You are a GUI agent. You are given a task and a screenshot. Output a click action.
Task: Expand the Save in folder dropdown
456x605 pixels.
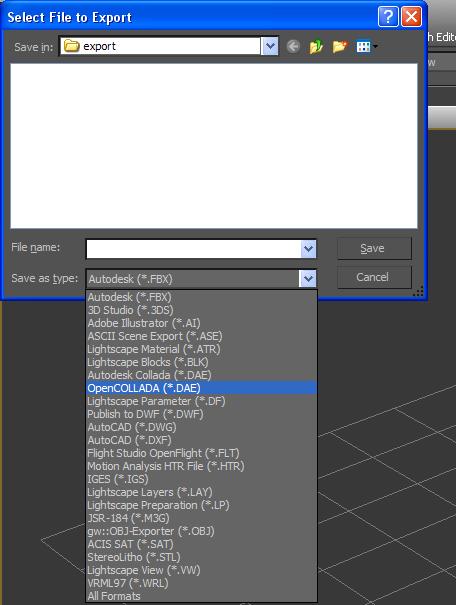[270, 46]
